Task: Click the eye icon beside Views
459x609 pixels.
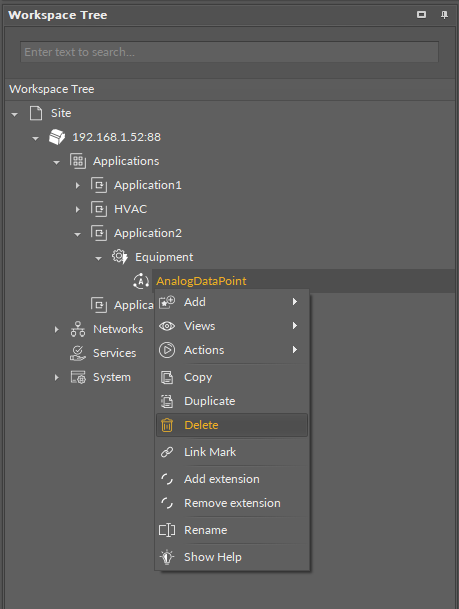Action: click(x=167, y=326)
